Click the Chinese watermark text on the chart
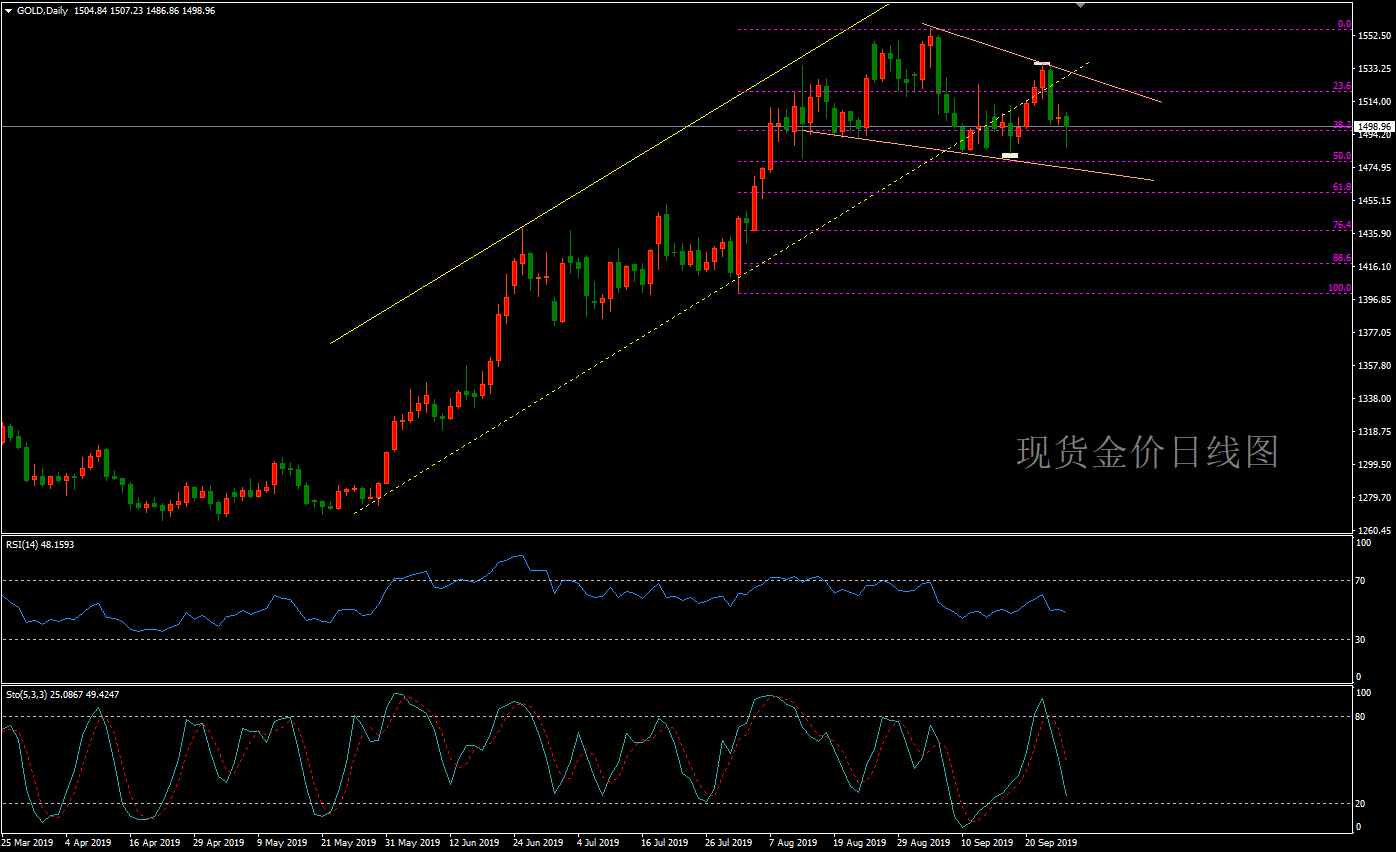The image size is (1396, 852). [x=1147, y=452]
